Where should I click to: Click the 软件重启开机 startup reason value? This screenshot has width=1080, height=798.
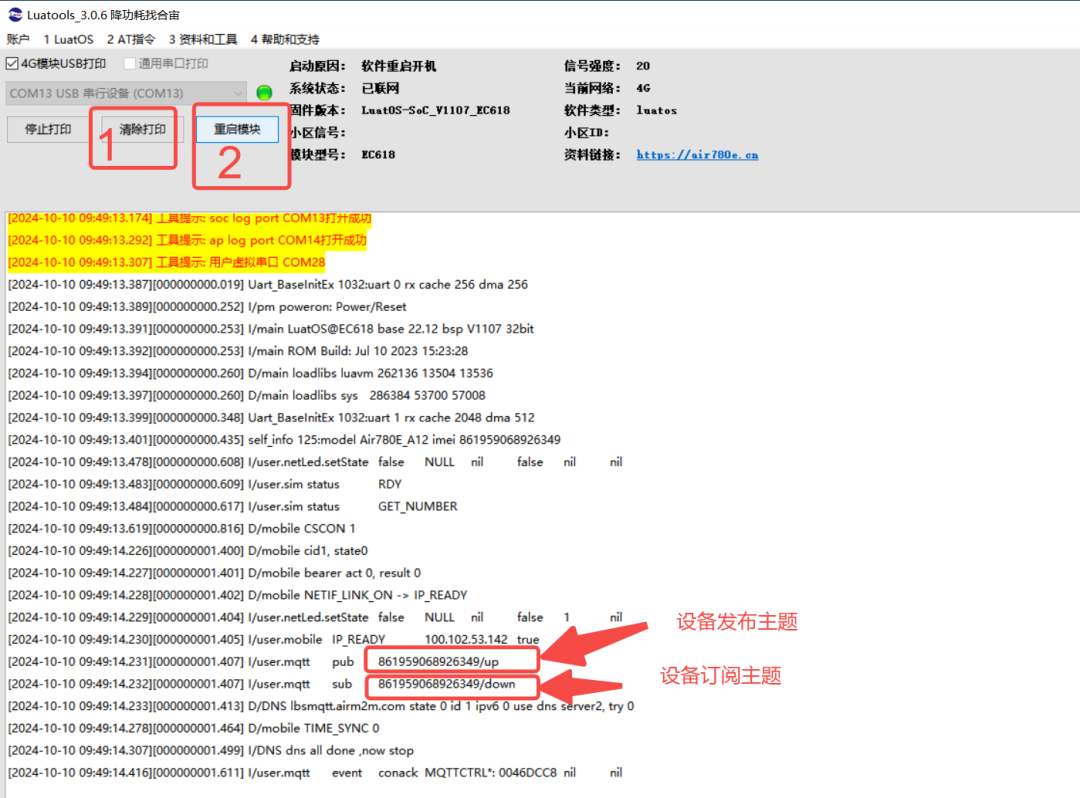(x=399, y=66)
